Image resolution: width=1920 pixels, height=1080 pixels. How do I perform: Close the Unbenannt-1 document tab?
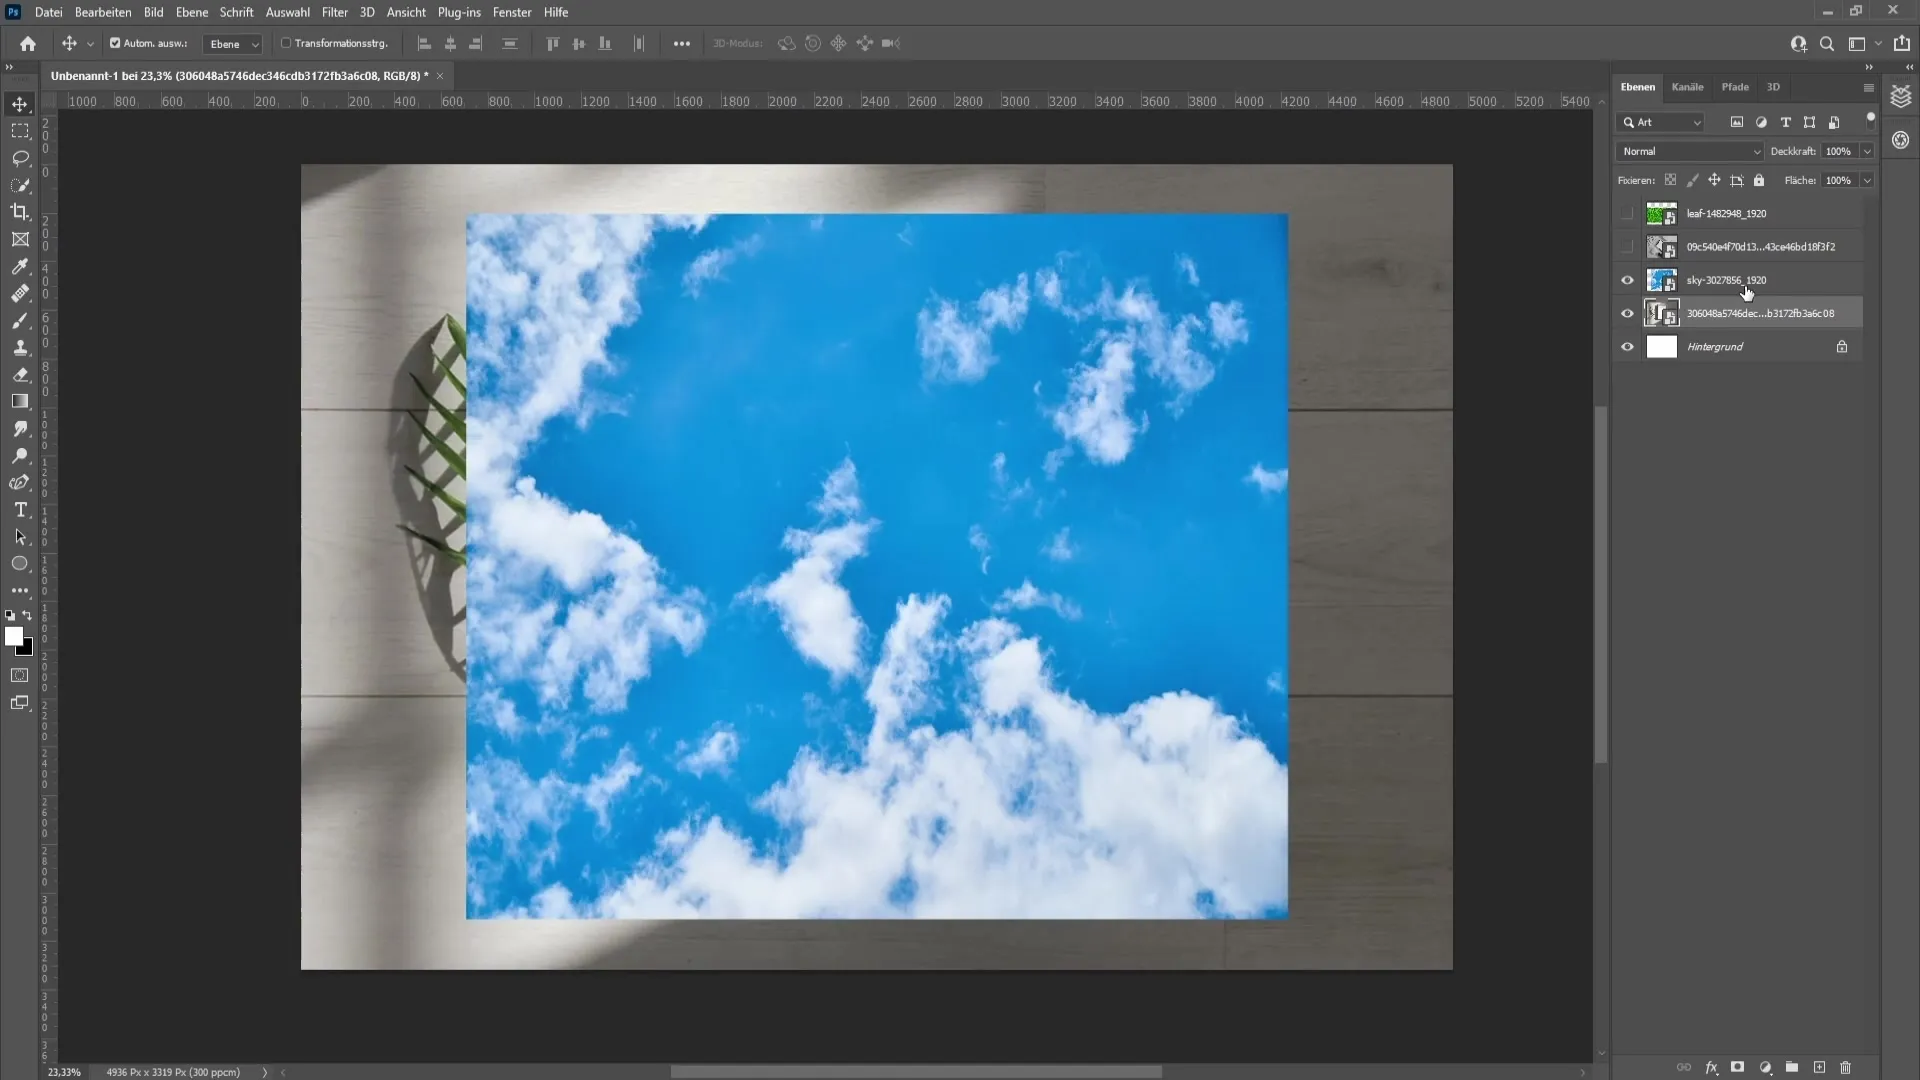[439, 76]
